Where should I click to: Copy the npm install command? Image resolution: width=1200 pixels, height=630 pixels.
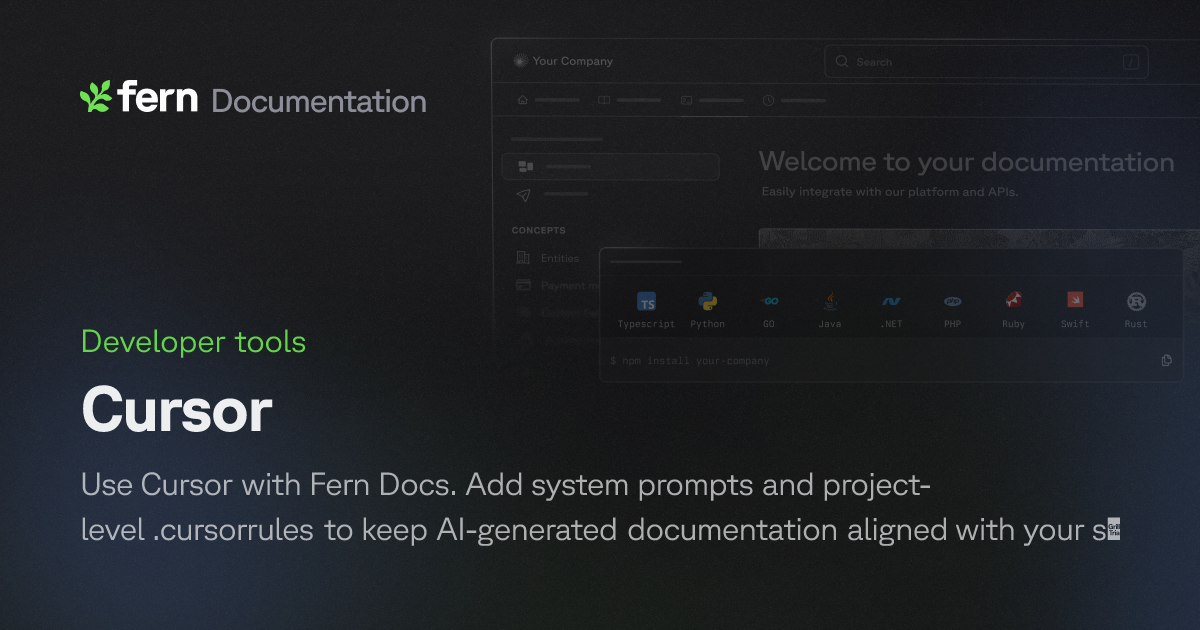click(1166, 360)
